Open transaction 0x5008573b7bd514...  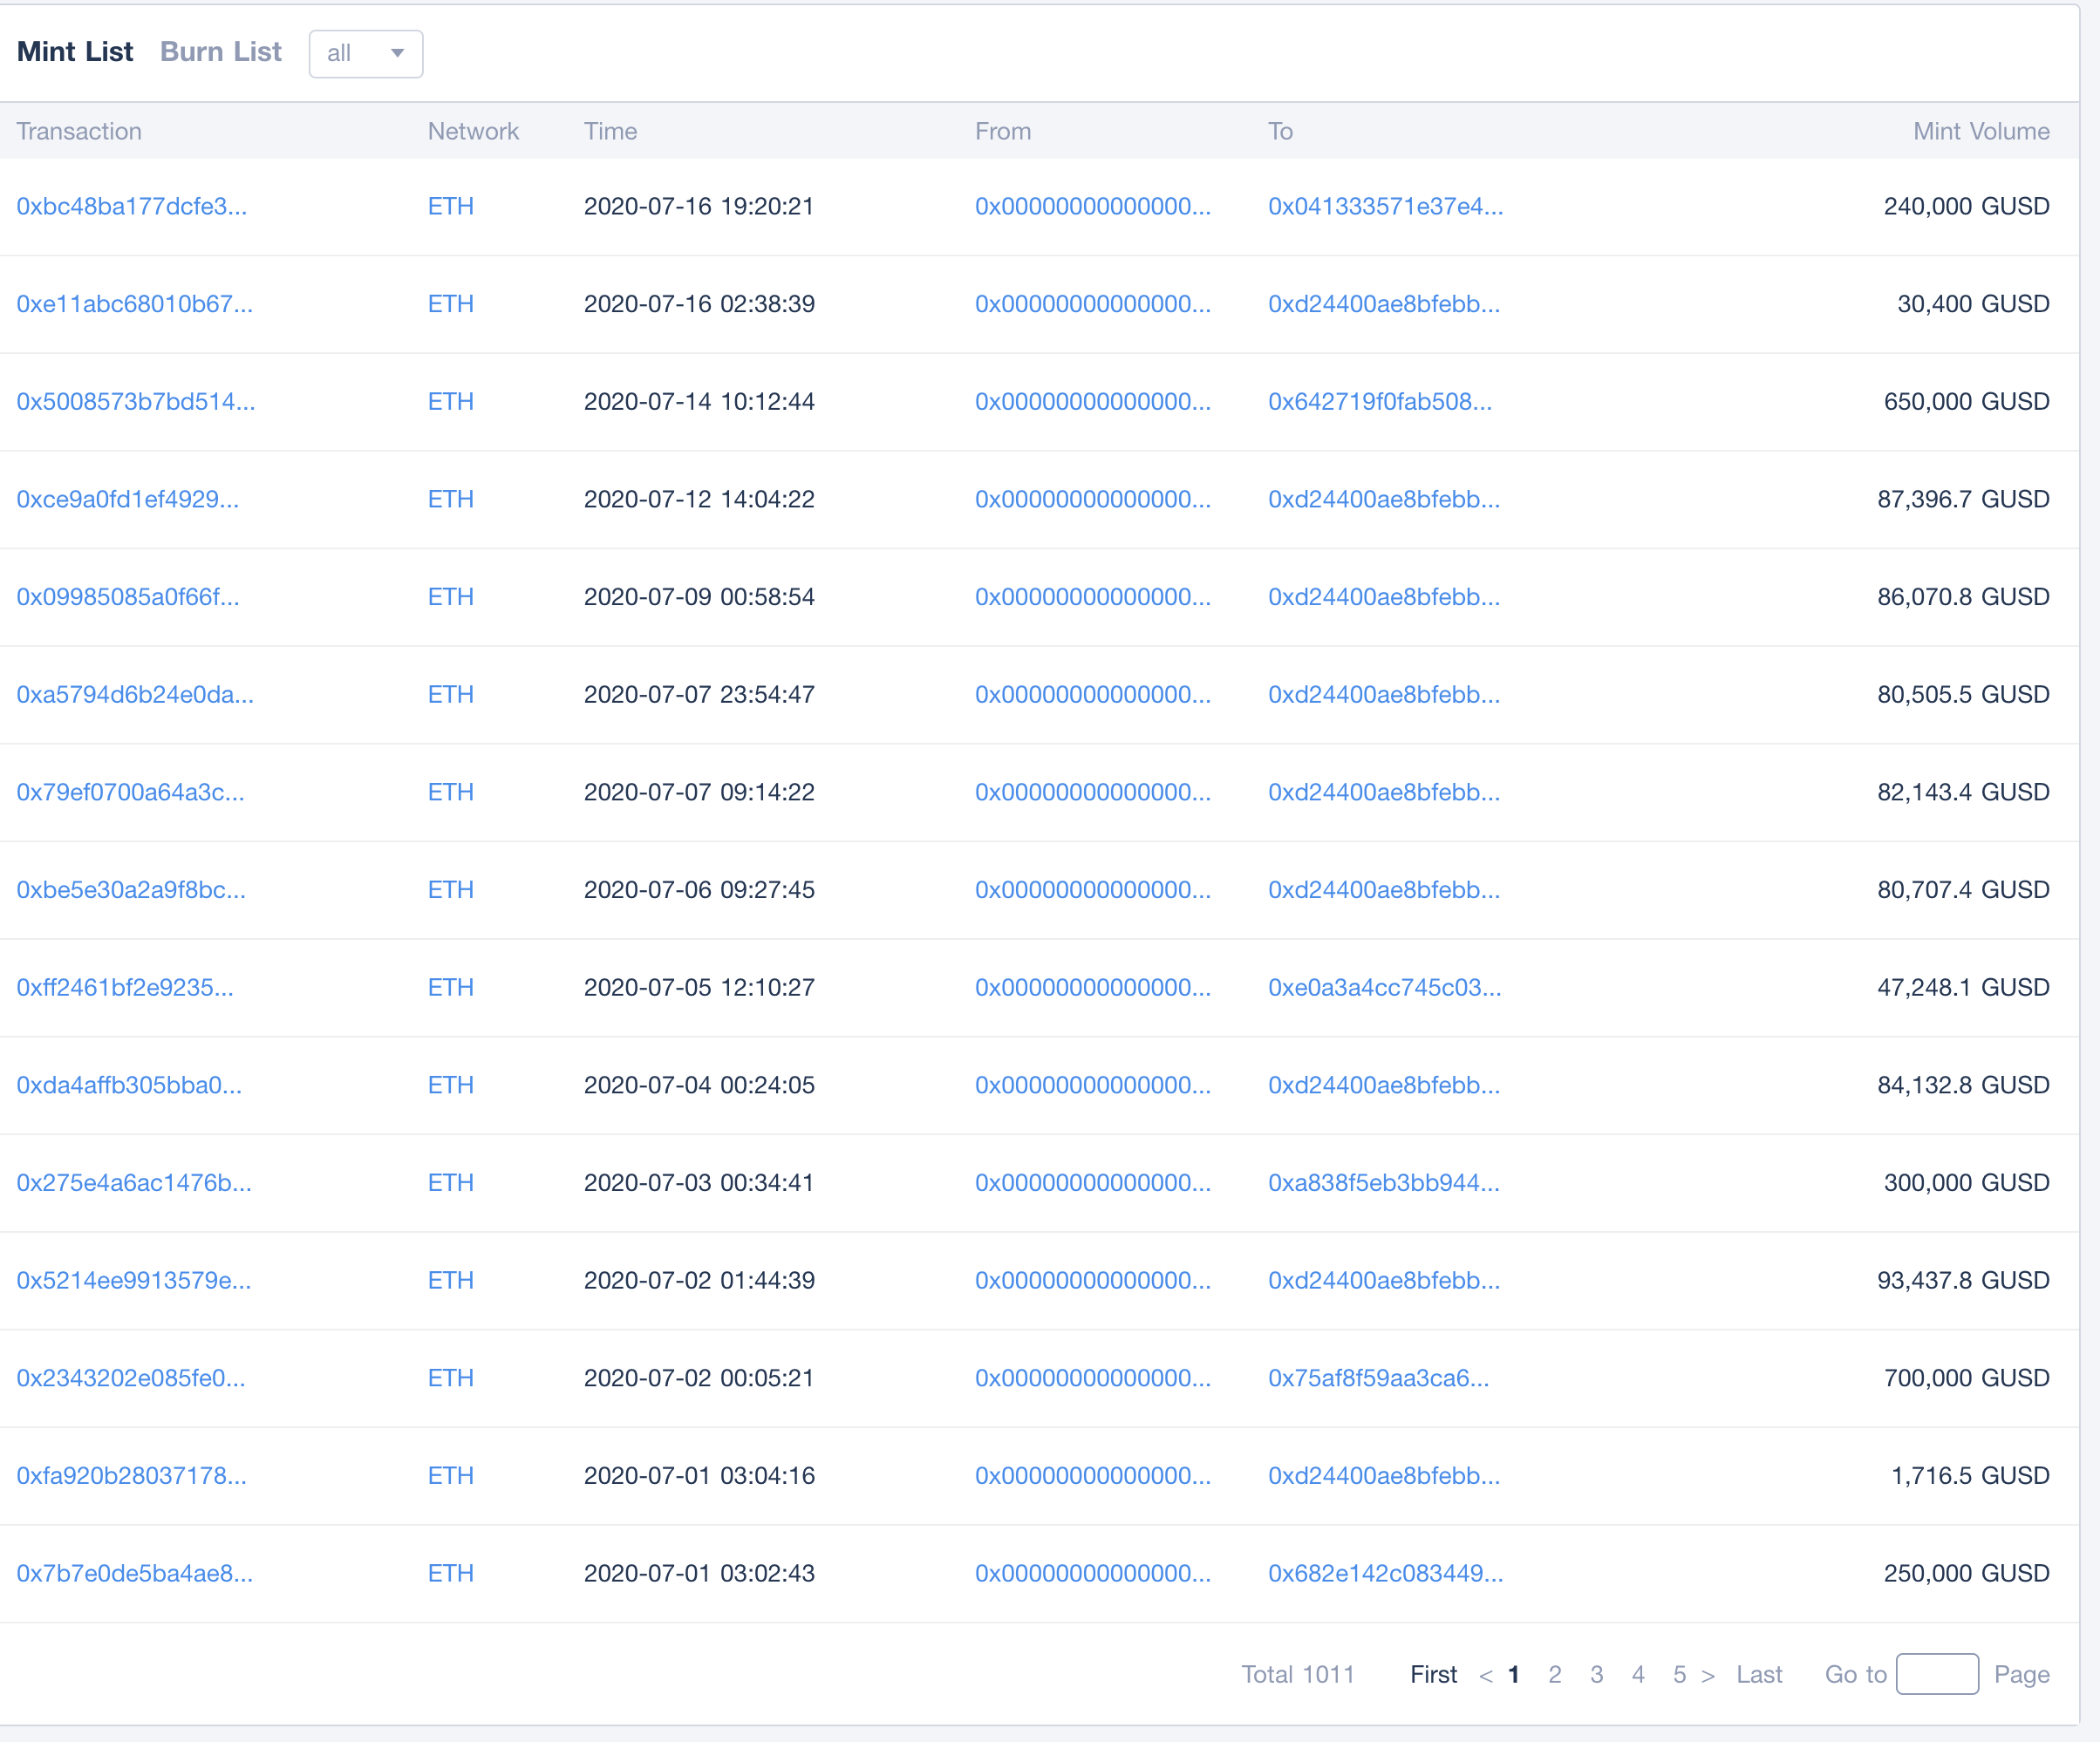pos(136,402)
